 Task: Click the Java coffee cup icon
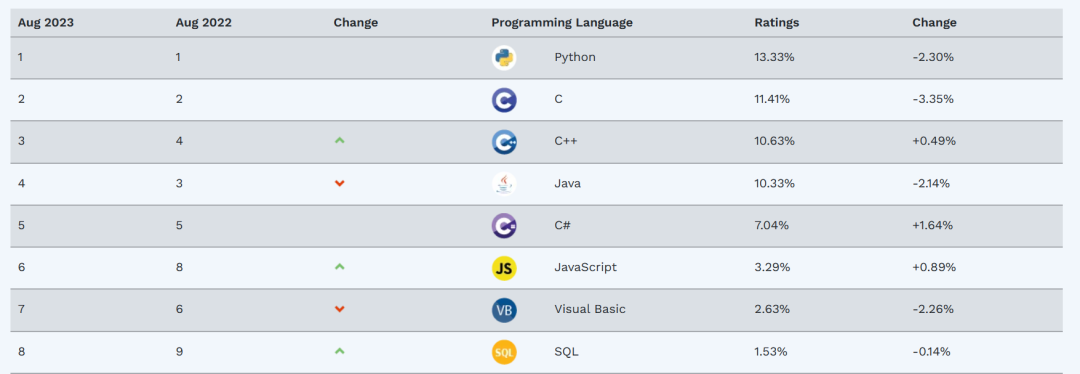(504, 183)
